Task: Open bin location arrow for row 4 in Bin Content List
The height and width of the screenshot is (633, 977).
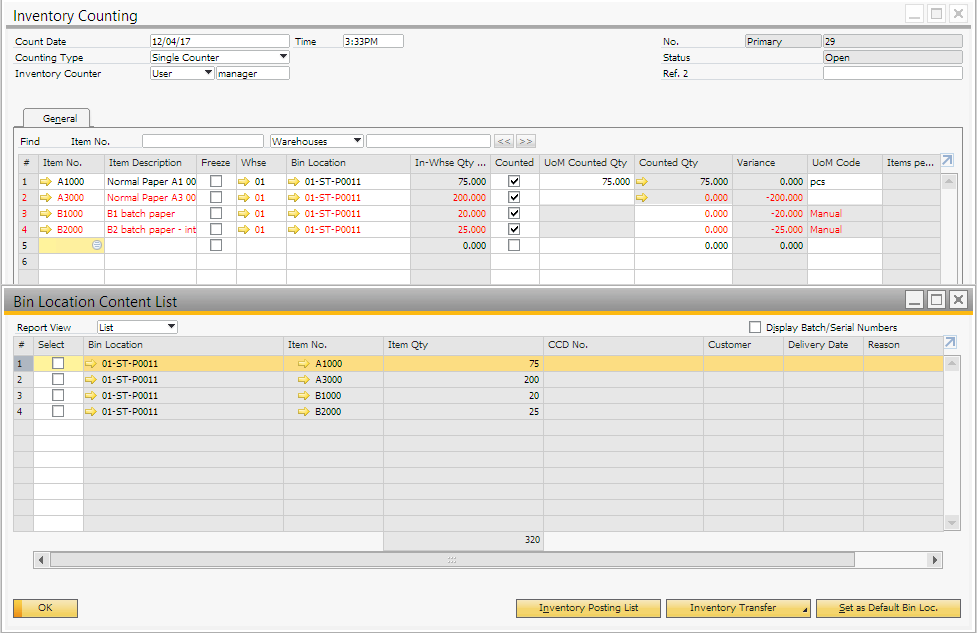Action: 92,412
